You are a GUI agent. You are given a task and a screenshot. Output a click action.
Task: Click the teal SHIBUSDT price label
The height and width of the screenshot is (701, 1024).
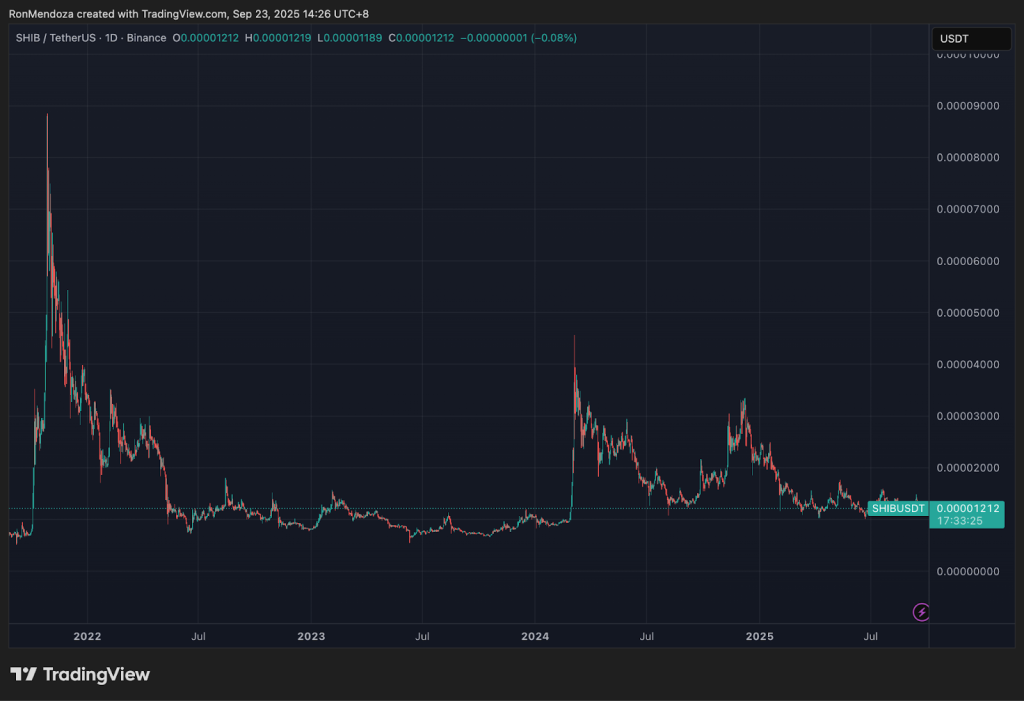897,508
